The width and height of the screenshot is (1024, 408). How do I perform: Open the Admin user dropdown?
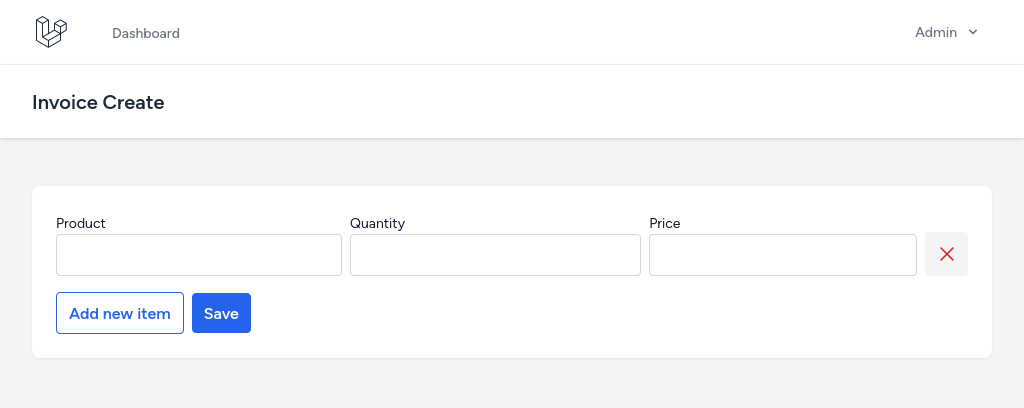pyautogui.click(x=946, y=32)
